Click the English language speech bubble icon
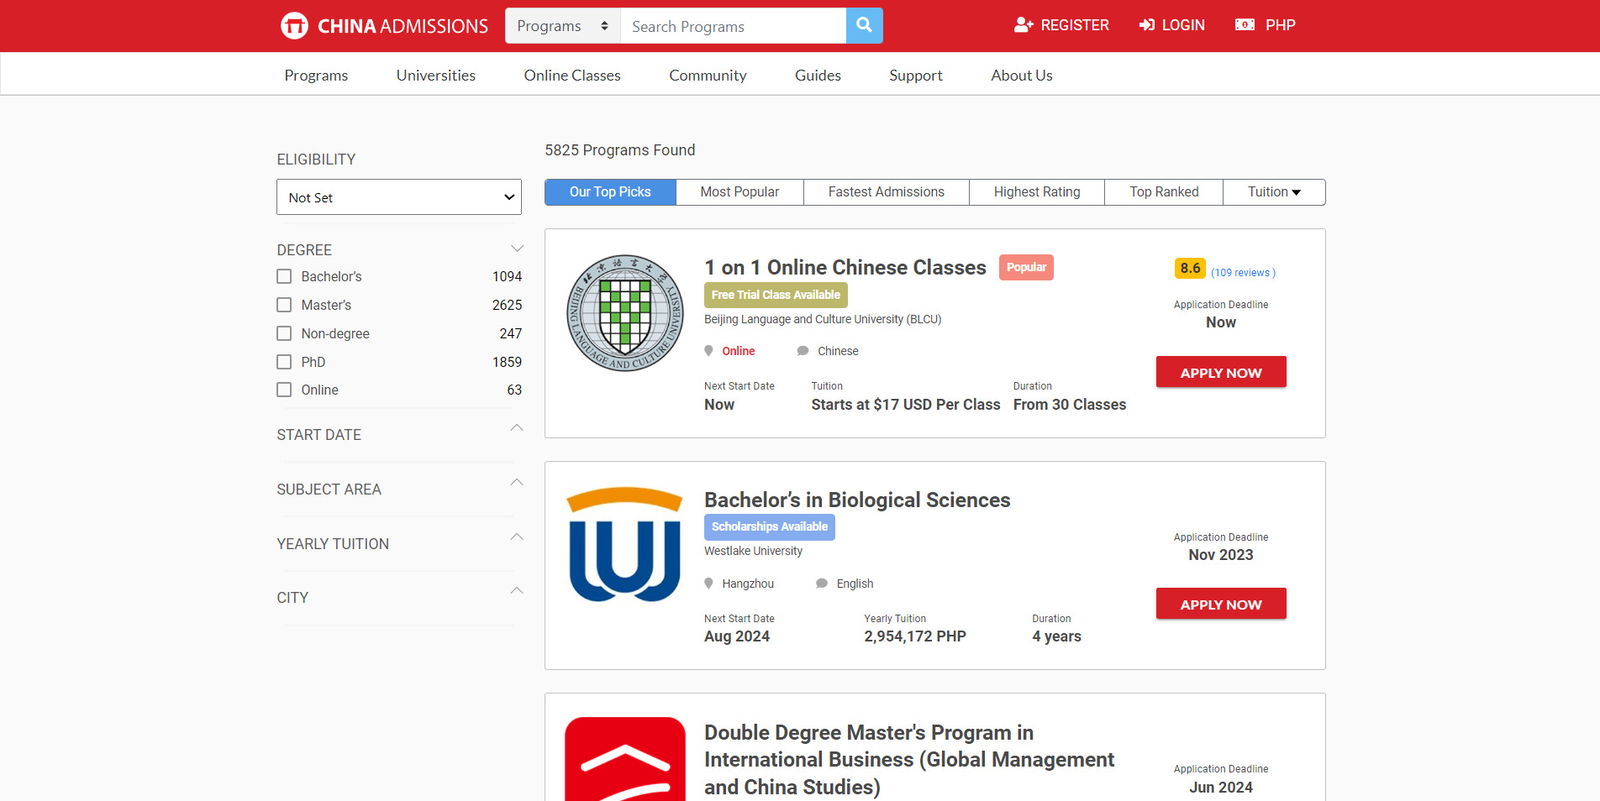This screenshot has height=801, width=1600. click(822, 584)
